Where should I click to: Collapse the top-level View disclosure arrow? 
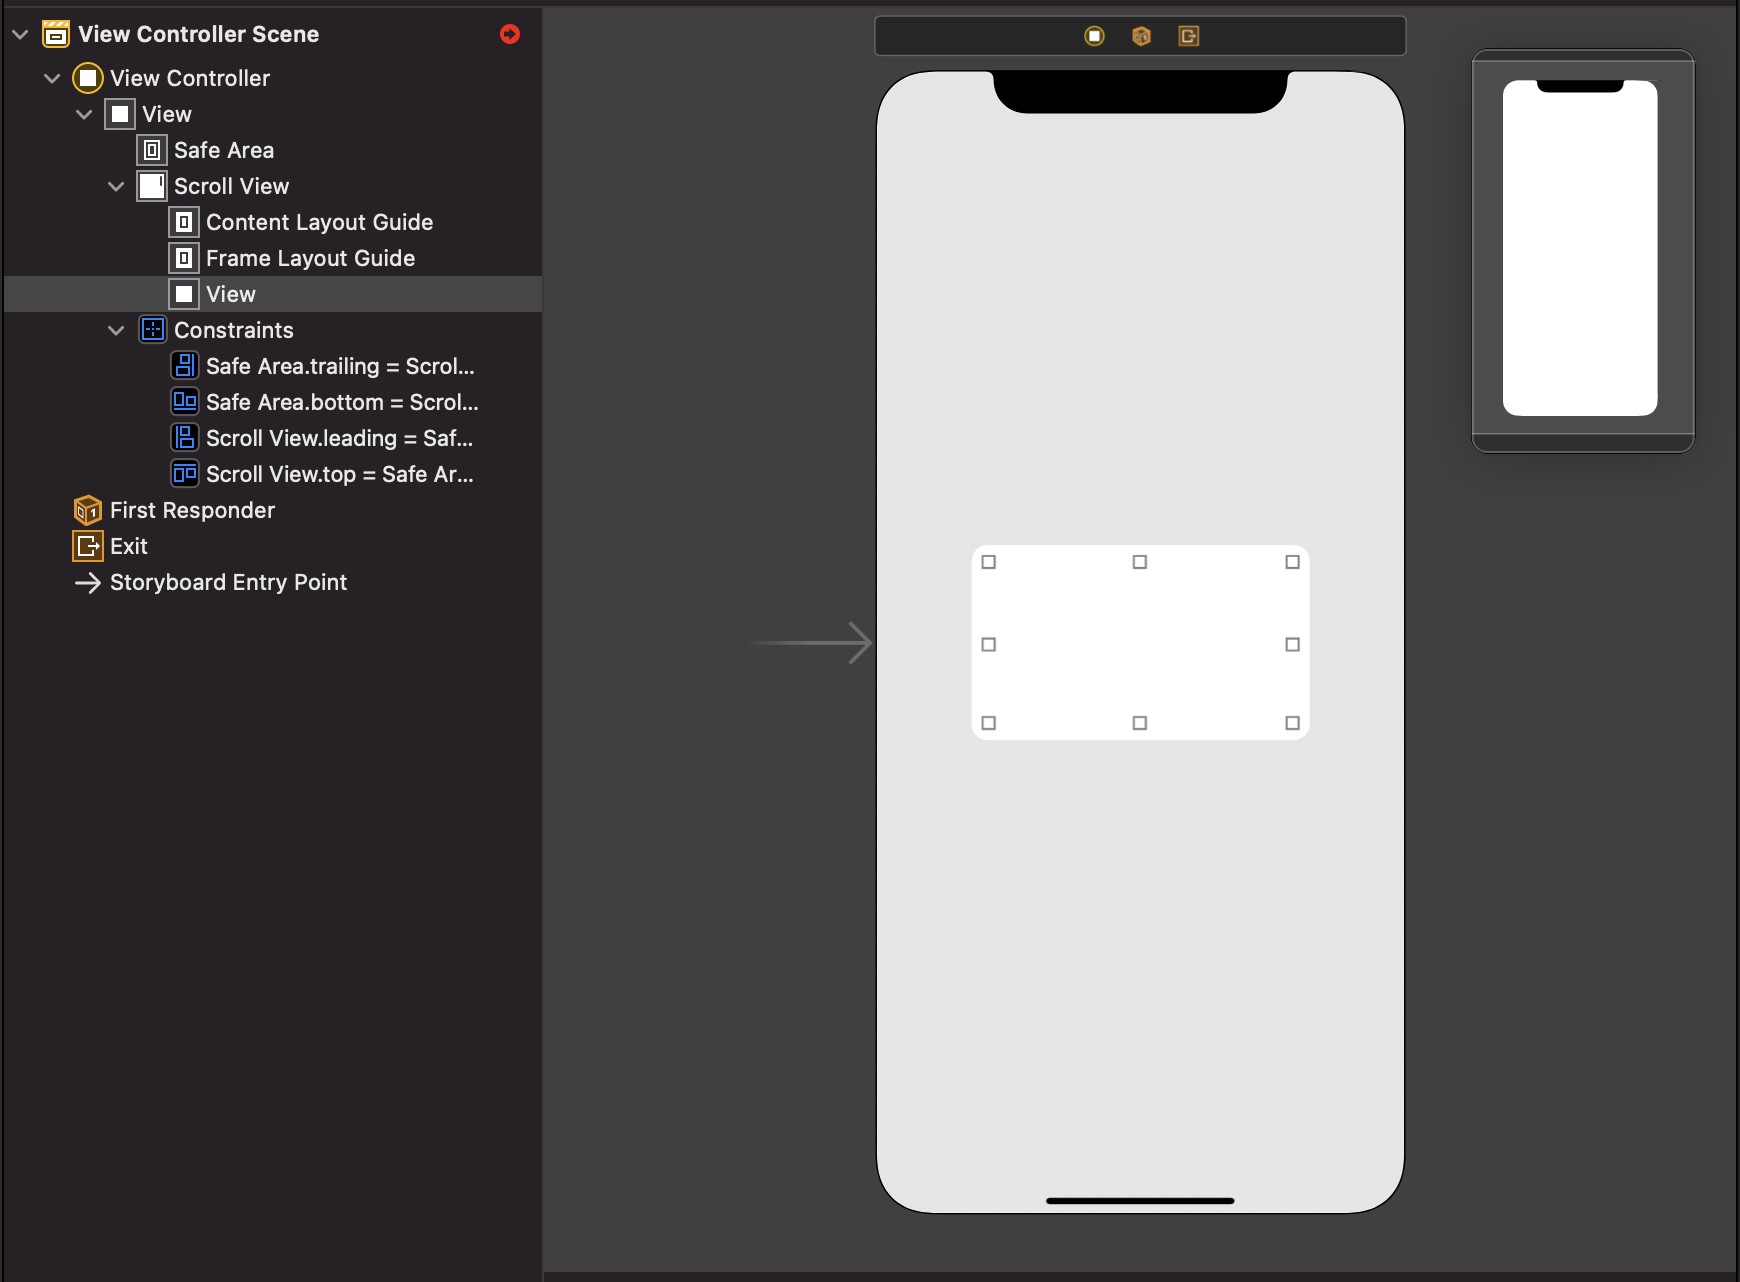click(x=84, y=114)
